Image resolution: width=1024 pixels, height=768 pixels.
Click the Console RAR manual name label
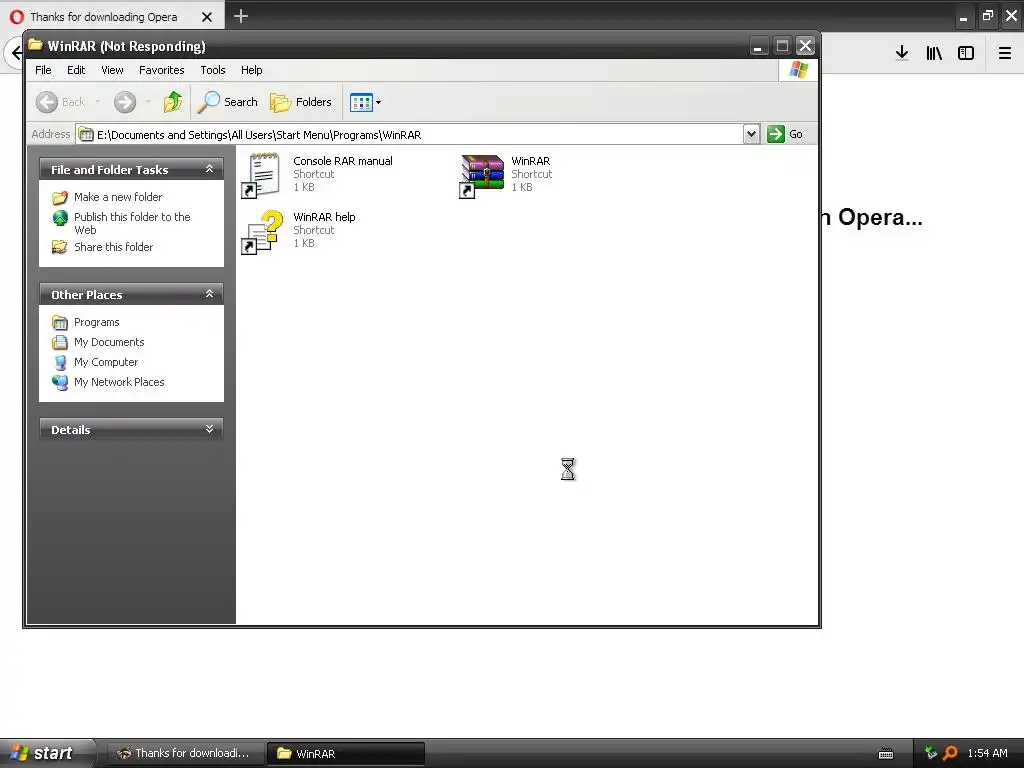pos(342,161)
